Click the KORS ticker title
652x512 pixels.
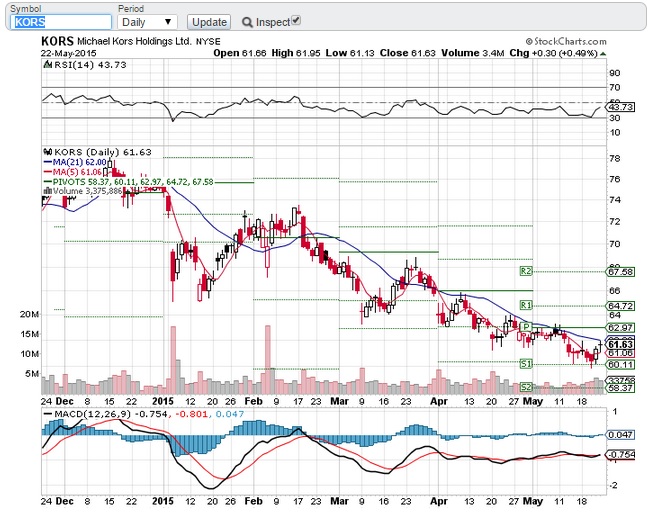coord(57,41)
